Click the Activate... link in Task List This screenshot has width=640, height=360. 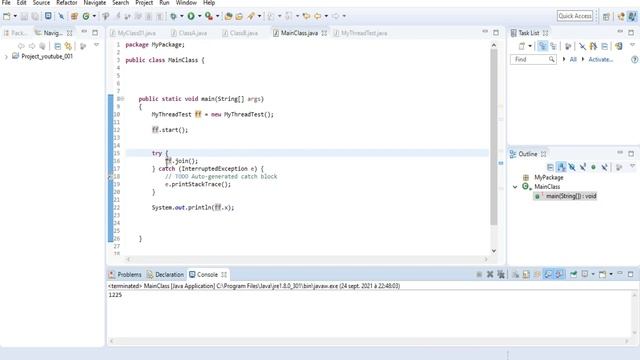pos(600,60)
